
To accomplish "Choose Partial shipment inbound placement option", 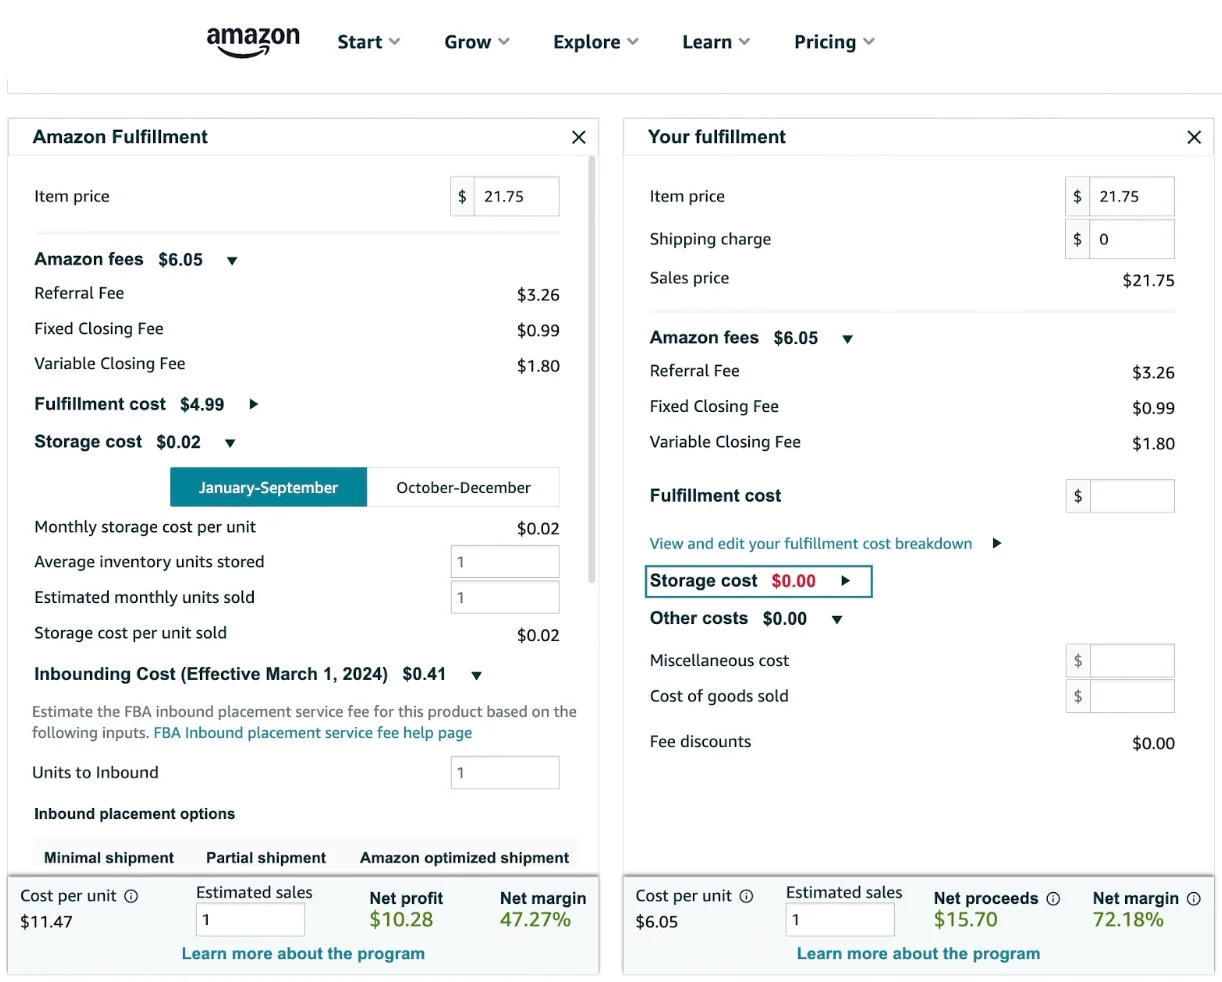I will click(x=266, y=858).
